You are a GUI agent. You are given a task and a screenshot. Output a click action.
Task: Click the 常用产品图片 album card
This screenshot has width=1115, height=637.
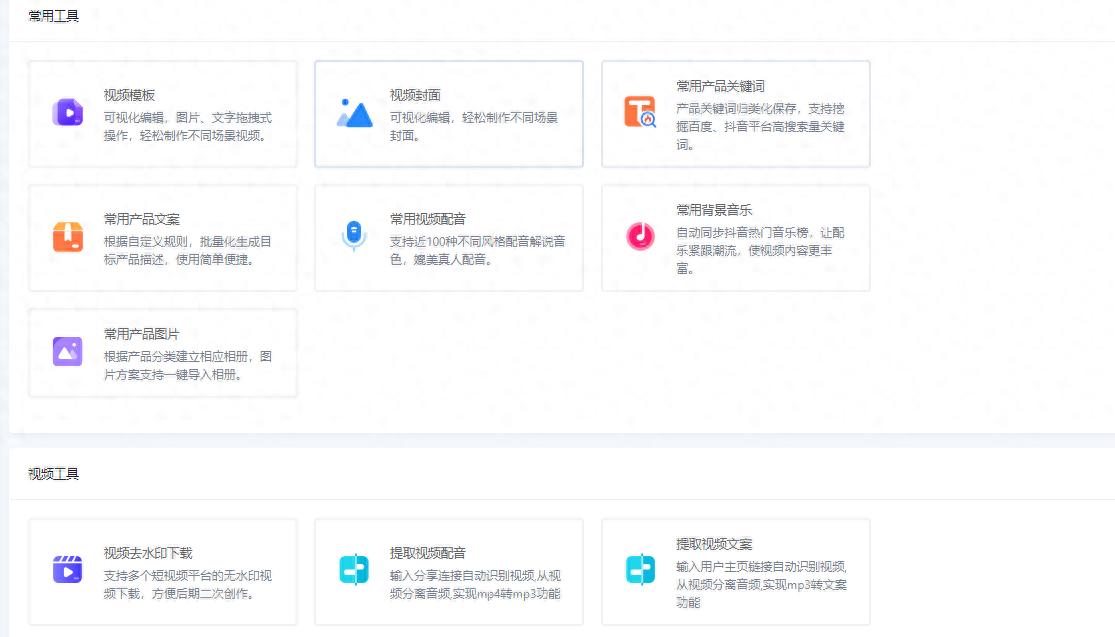click(162, 353)
